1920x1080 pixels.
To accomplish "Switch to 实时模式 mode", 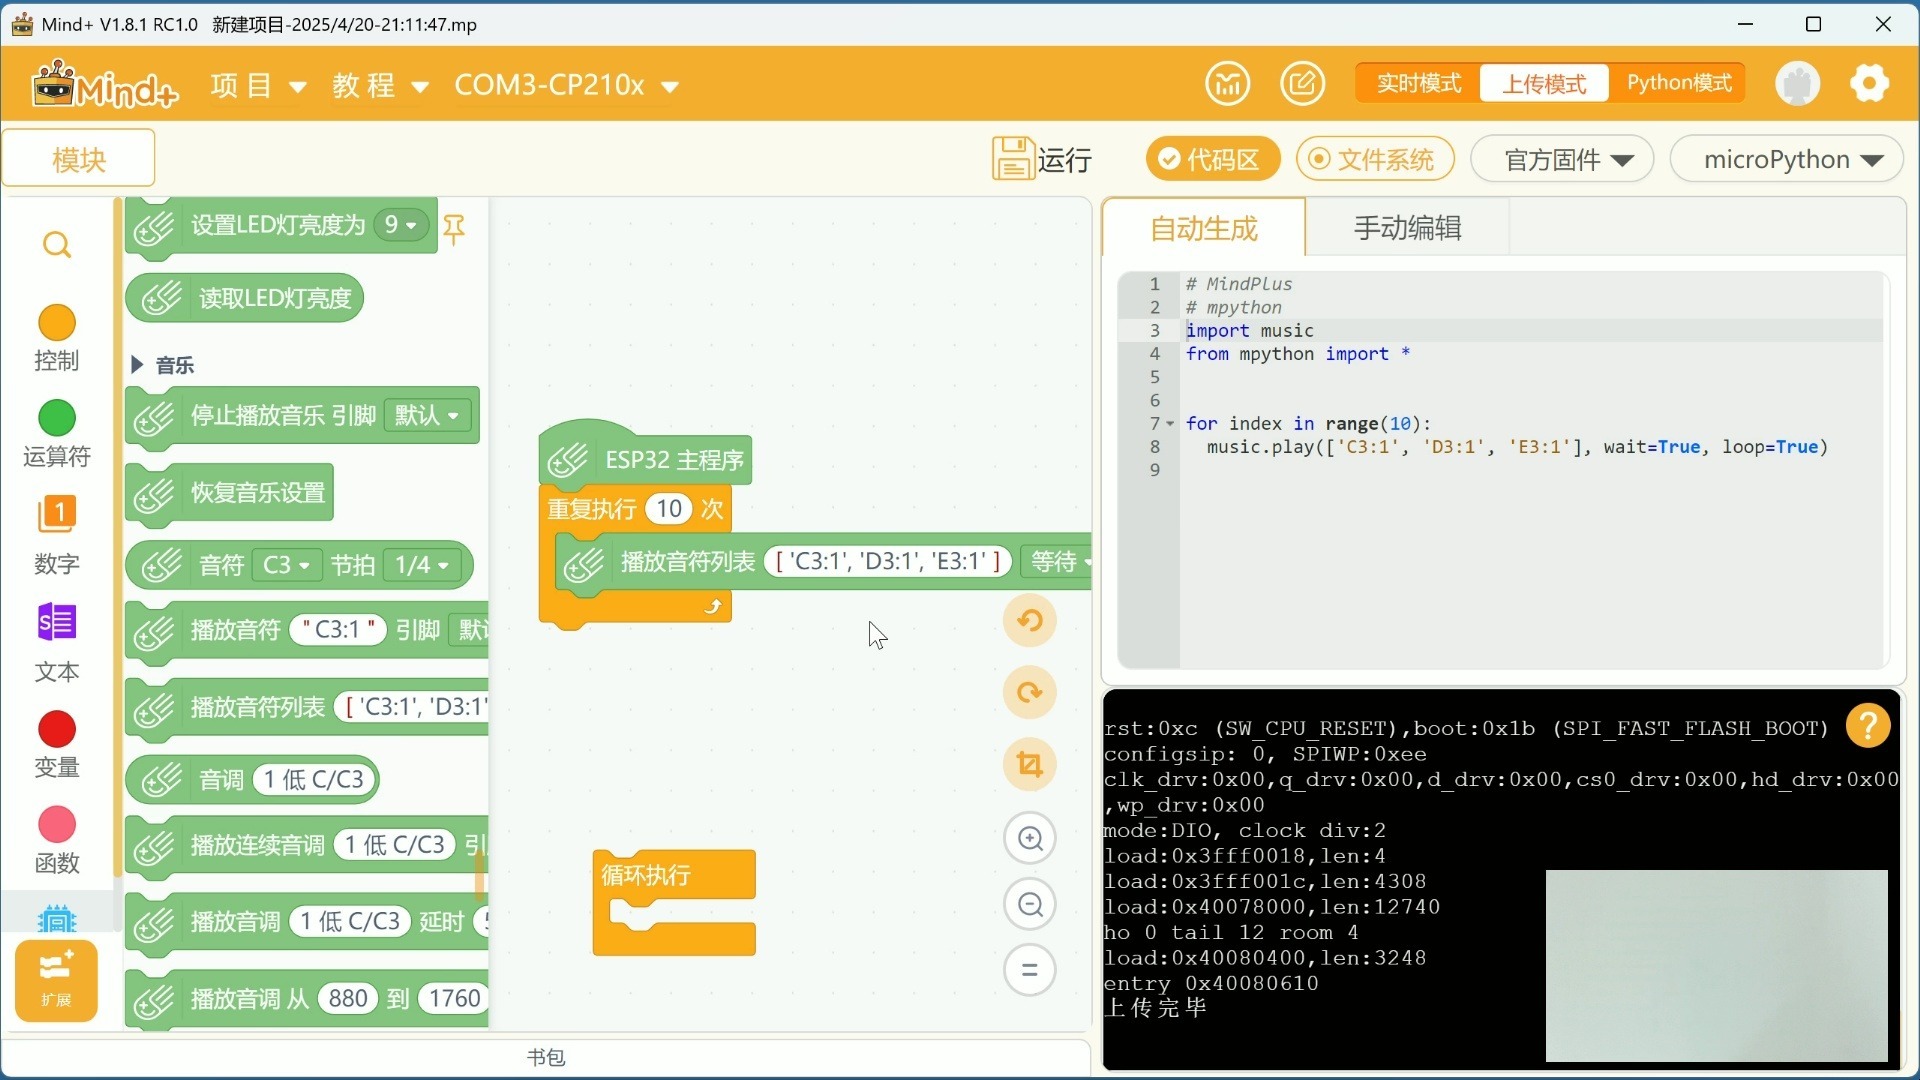I will [1418, 83].
